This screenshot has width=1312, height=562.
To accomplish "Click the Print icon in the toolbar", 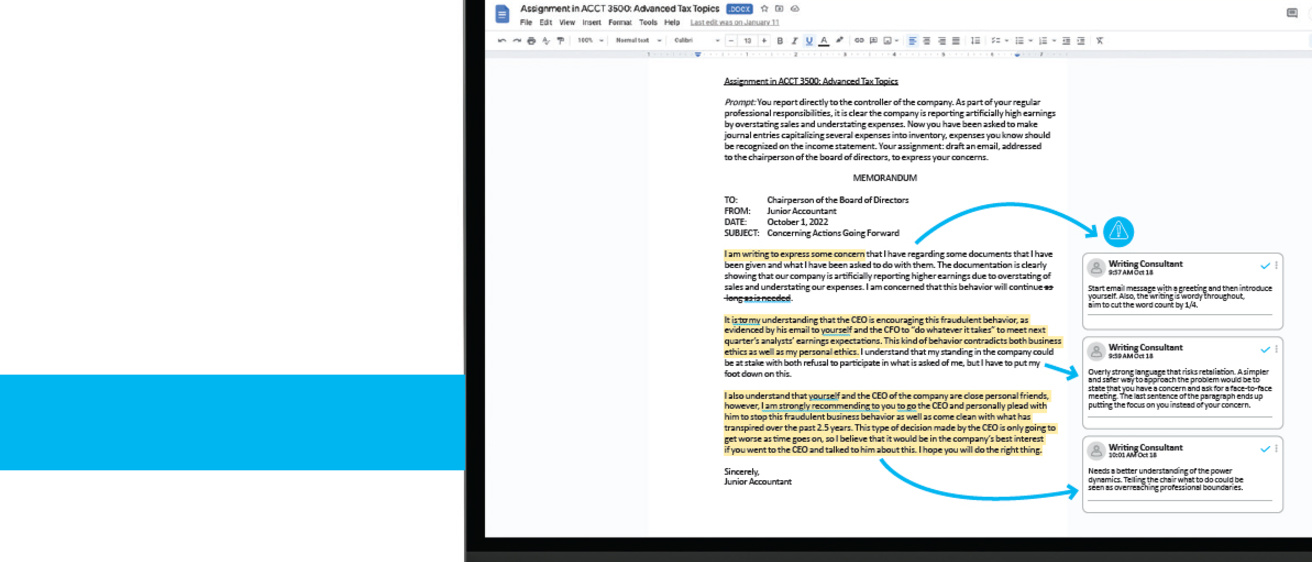I will pyautogui.click(x=531, y=40).
